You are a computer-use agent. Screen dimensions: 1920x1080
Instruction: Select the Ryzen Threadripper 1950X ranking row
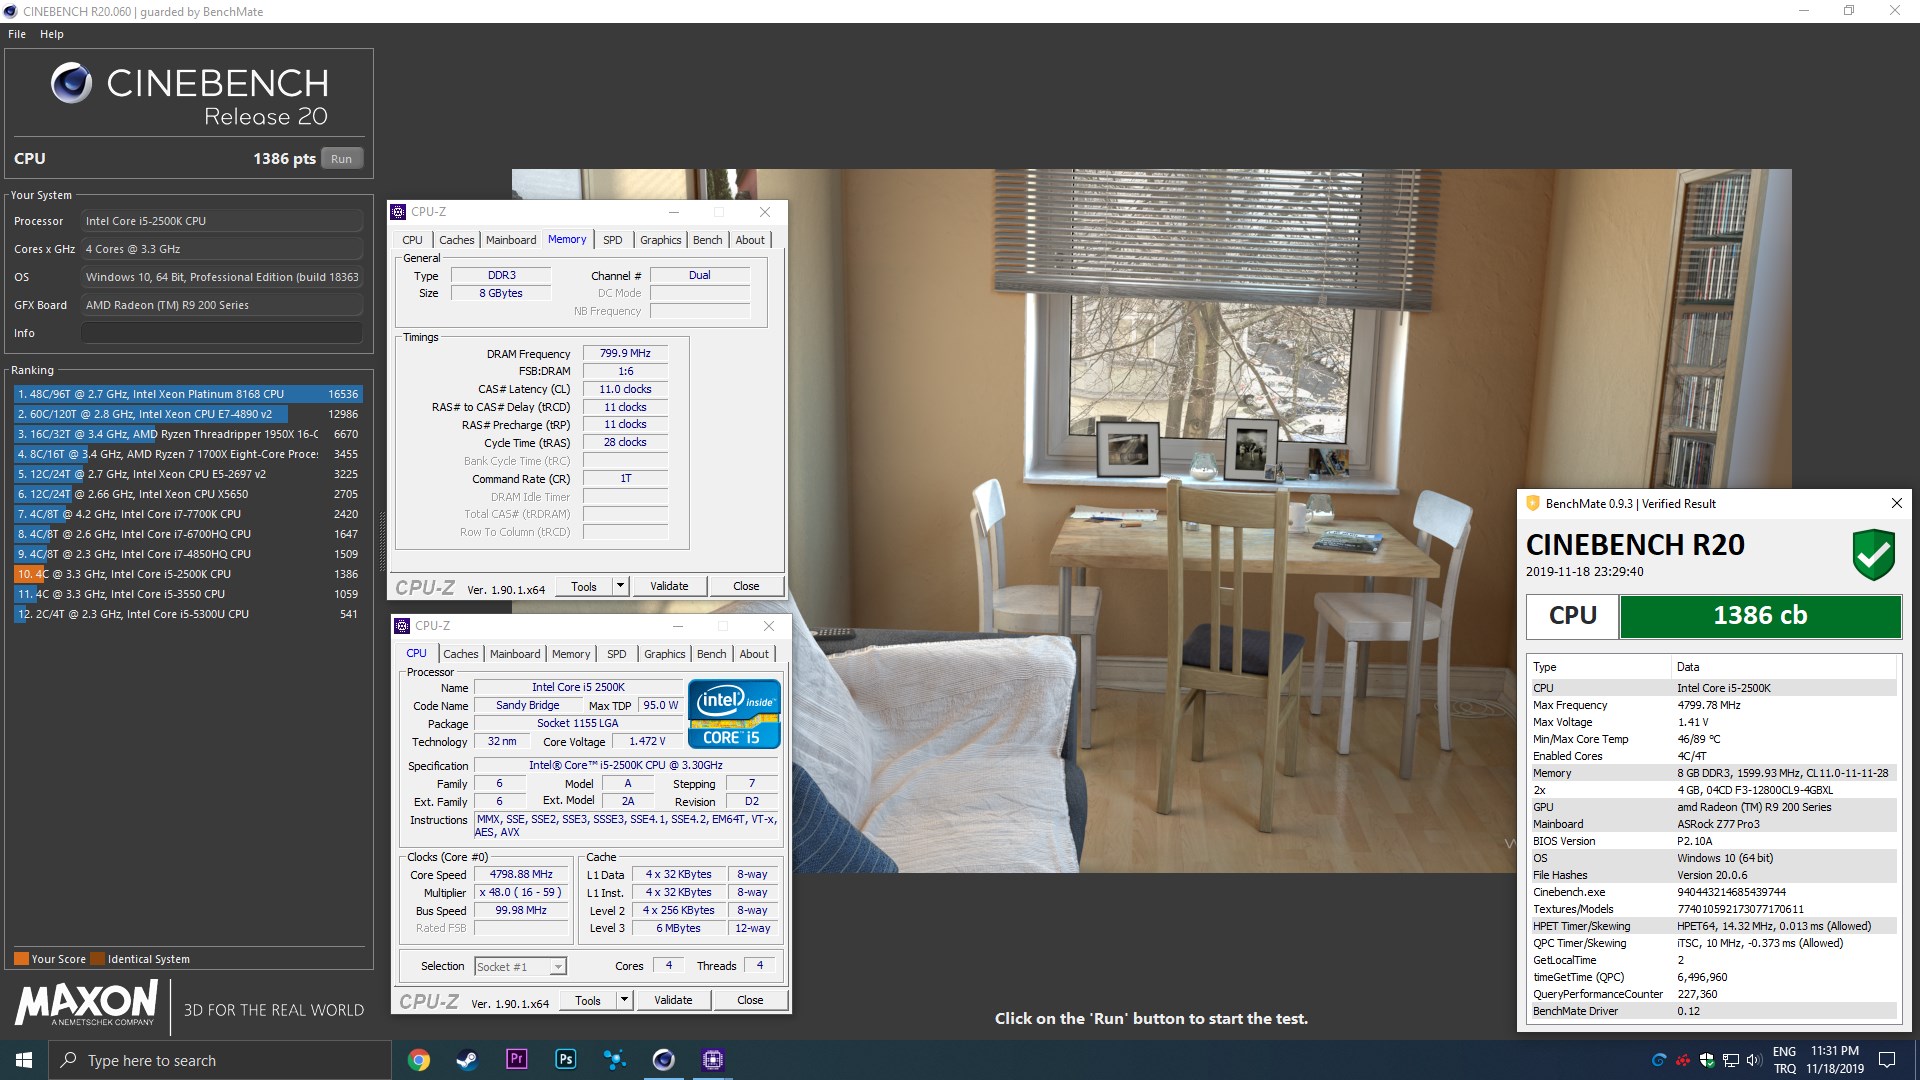[x=188, y=434]
